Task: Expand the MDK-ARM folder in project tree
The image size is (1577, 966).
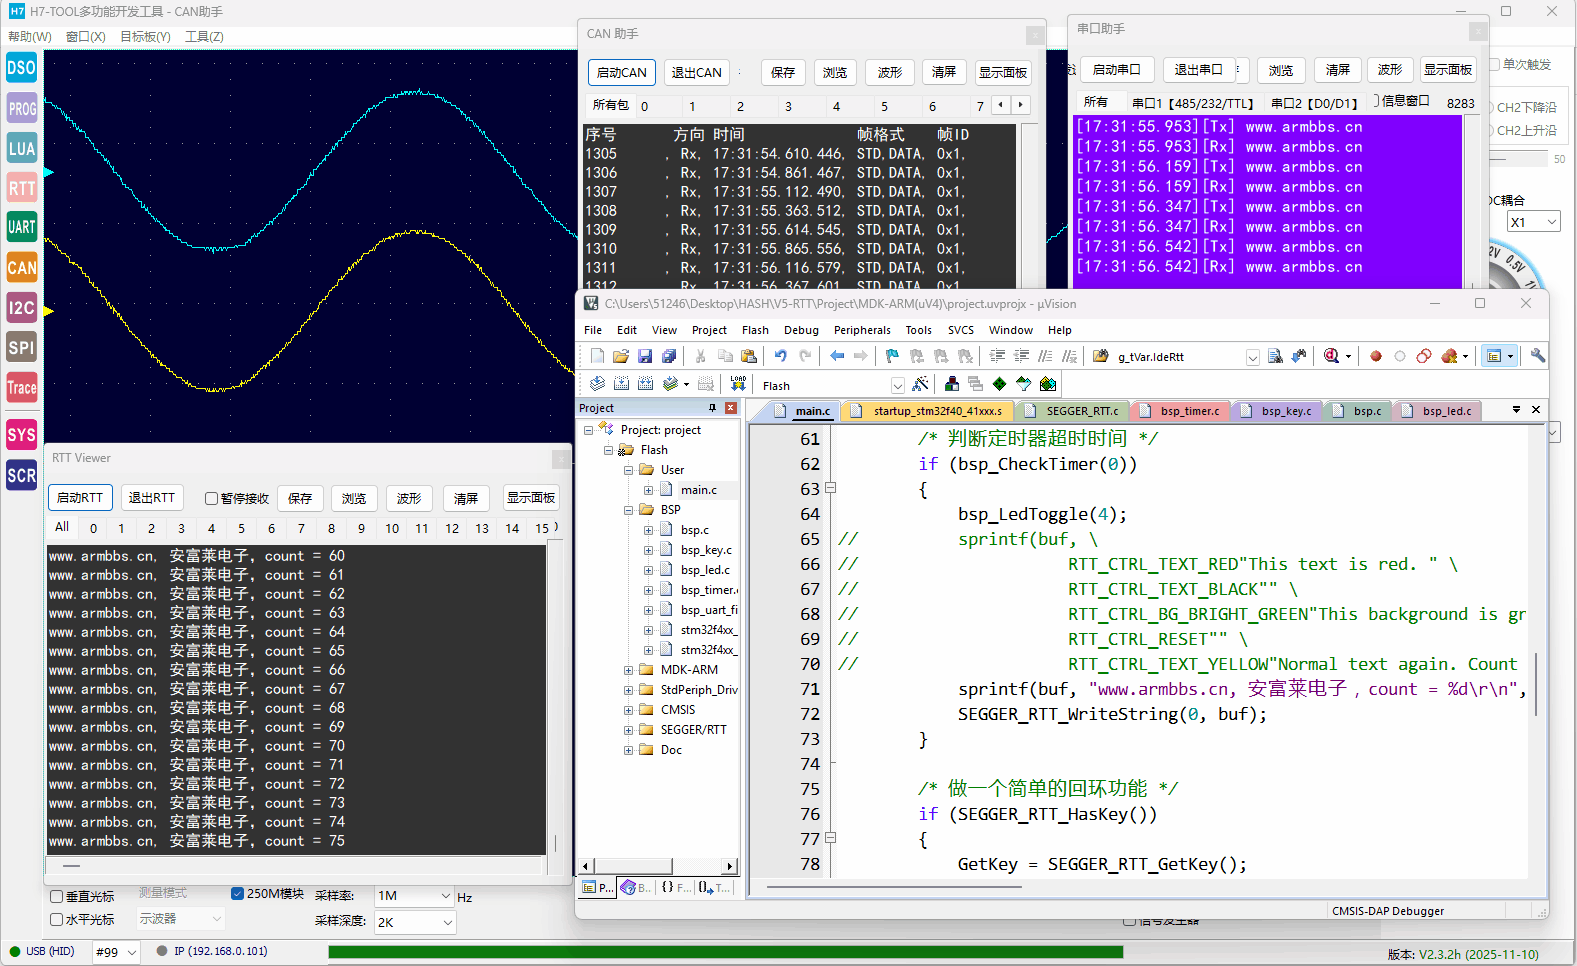Action: [628, 670]
